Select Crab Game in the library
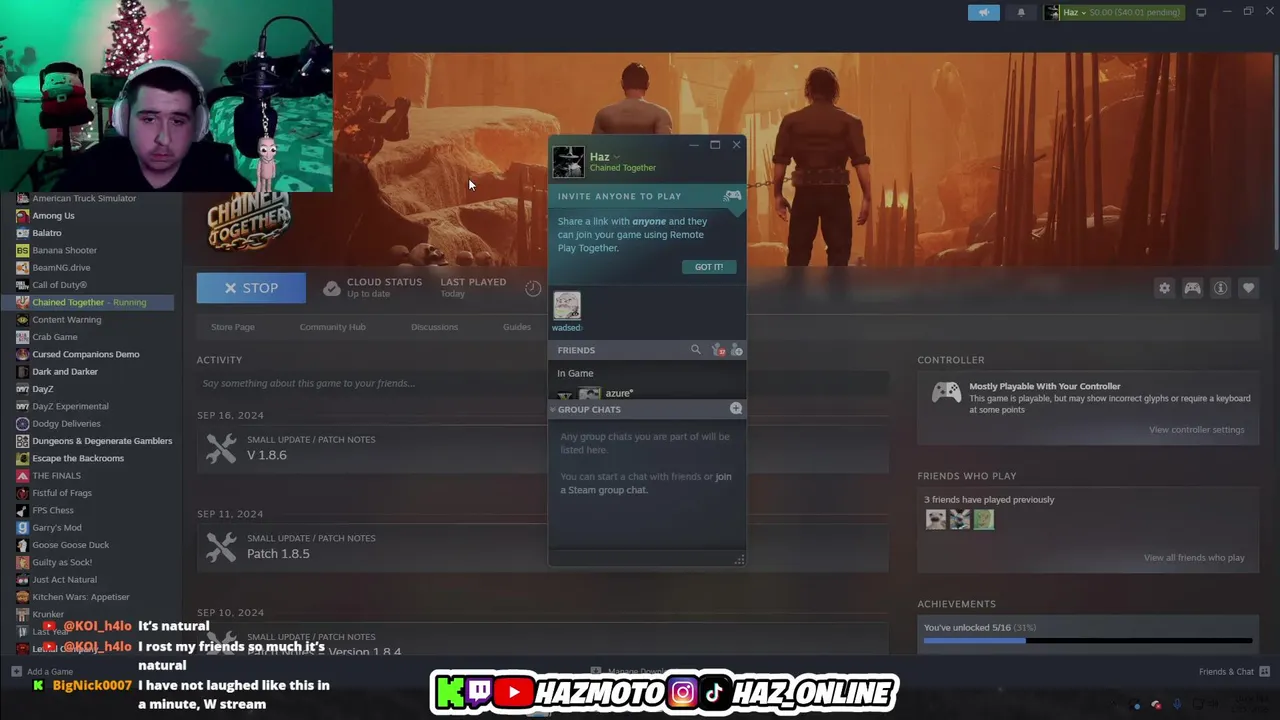 pos(55,337)
